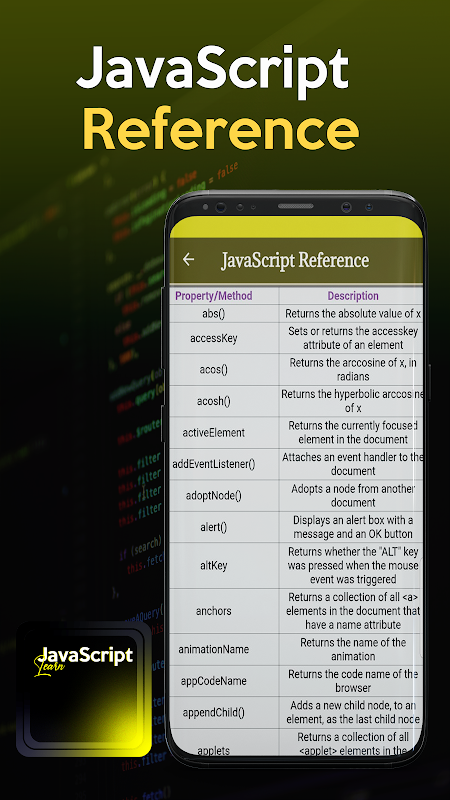Tap the 'ALT key was pressed' description
The width and height of the screenshot is (450, 800).
(x=353, y=565)
